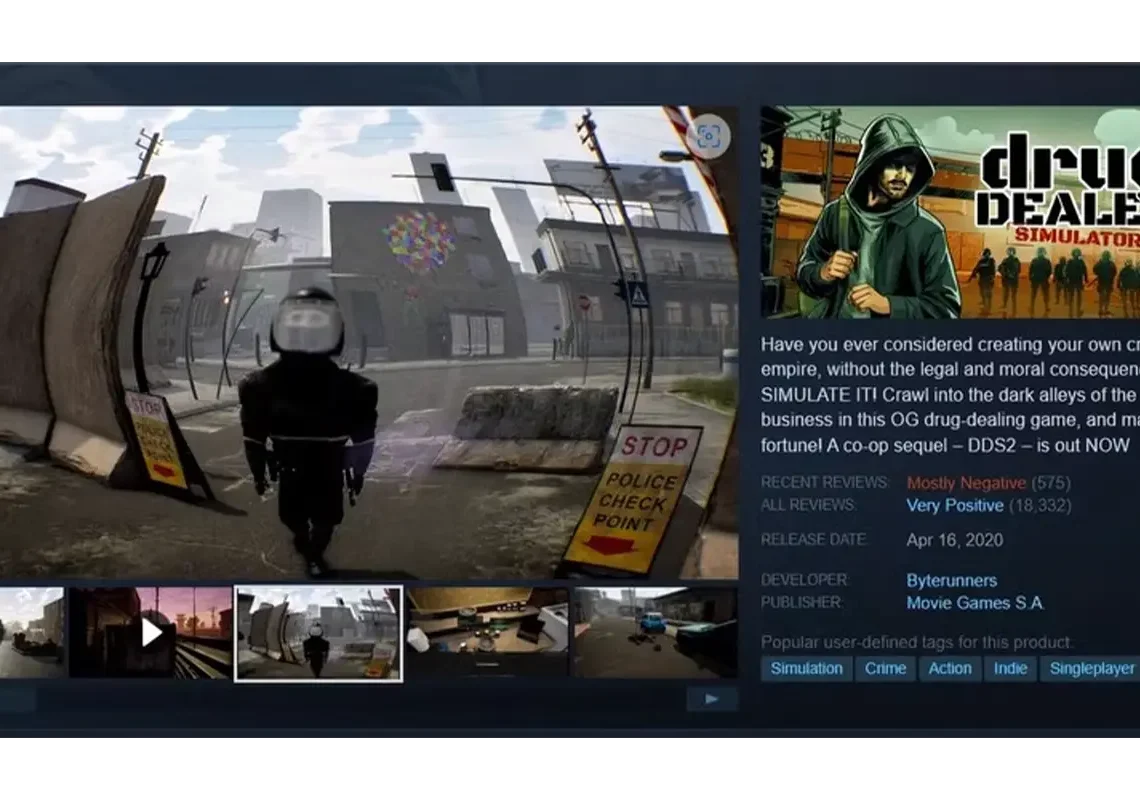Screen dimensions: 1140x800
Task: Open the partially visible first street thumbnail
Action: point(31,633)
